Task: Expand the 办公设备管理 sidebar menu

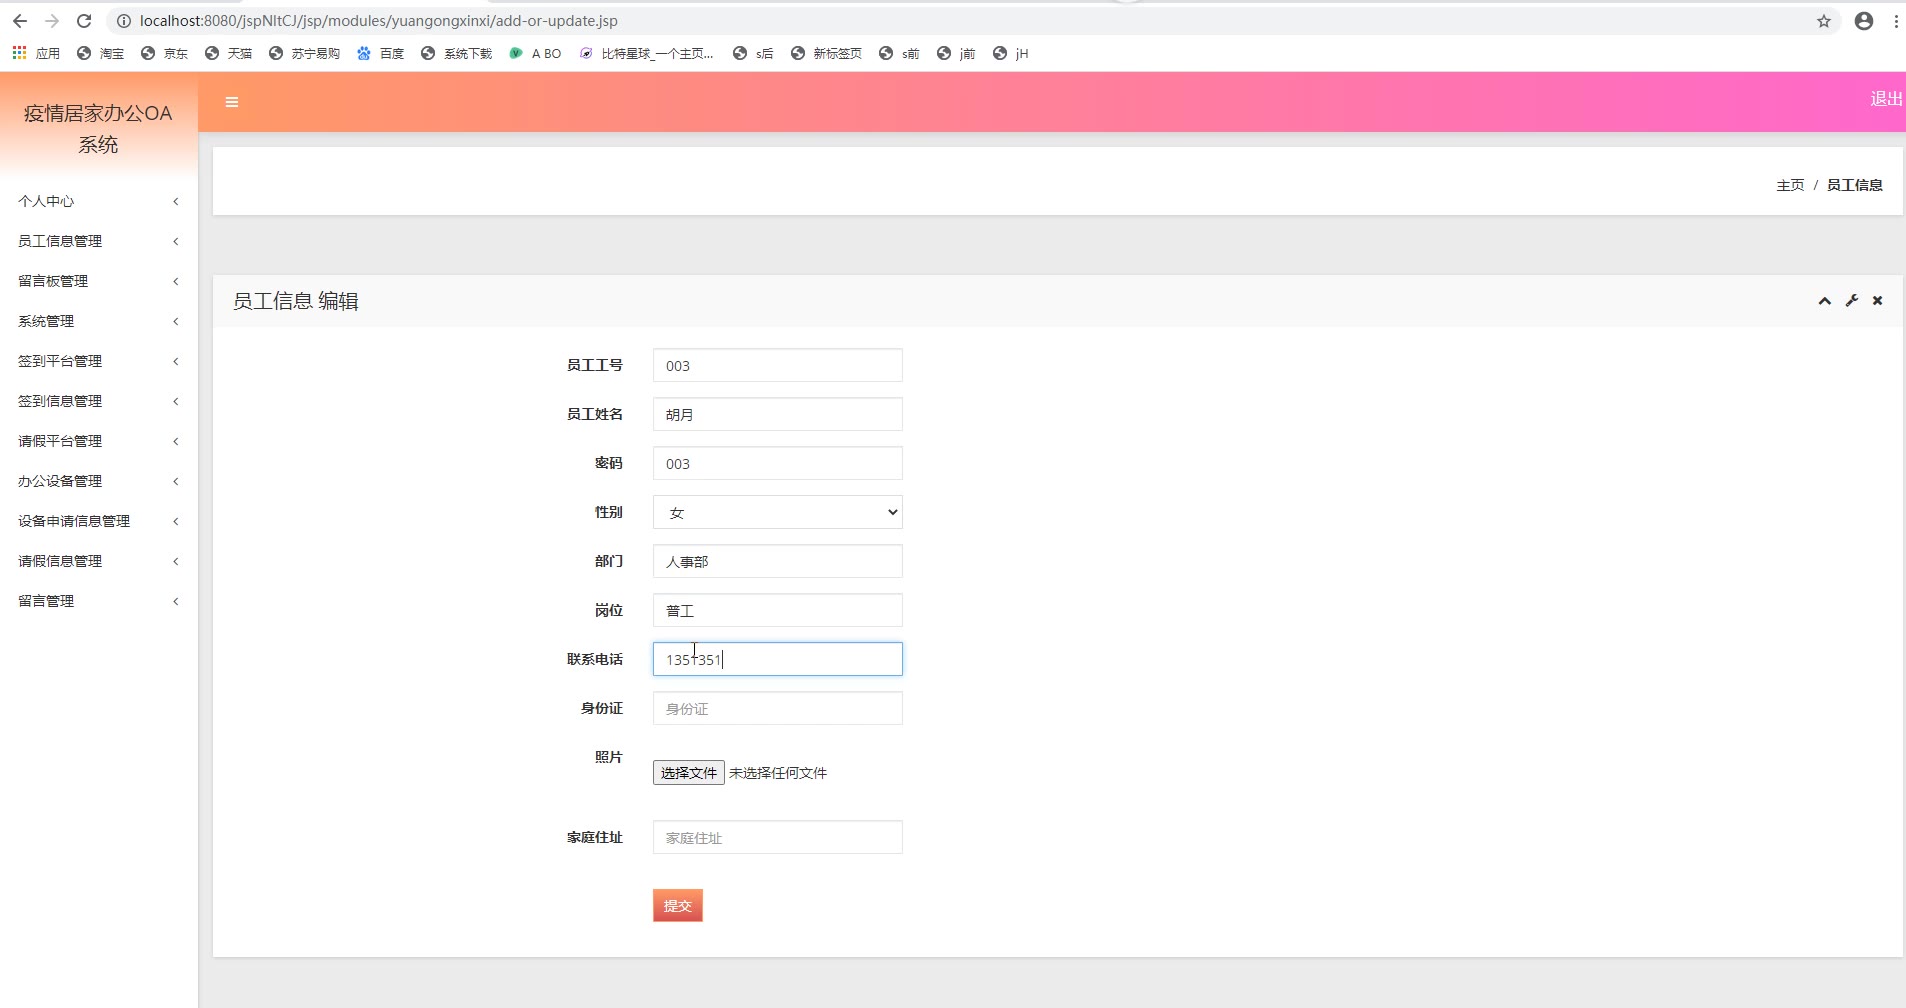Action: [99, 481]
